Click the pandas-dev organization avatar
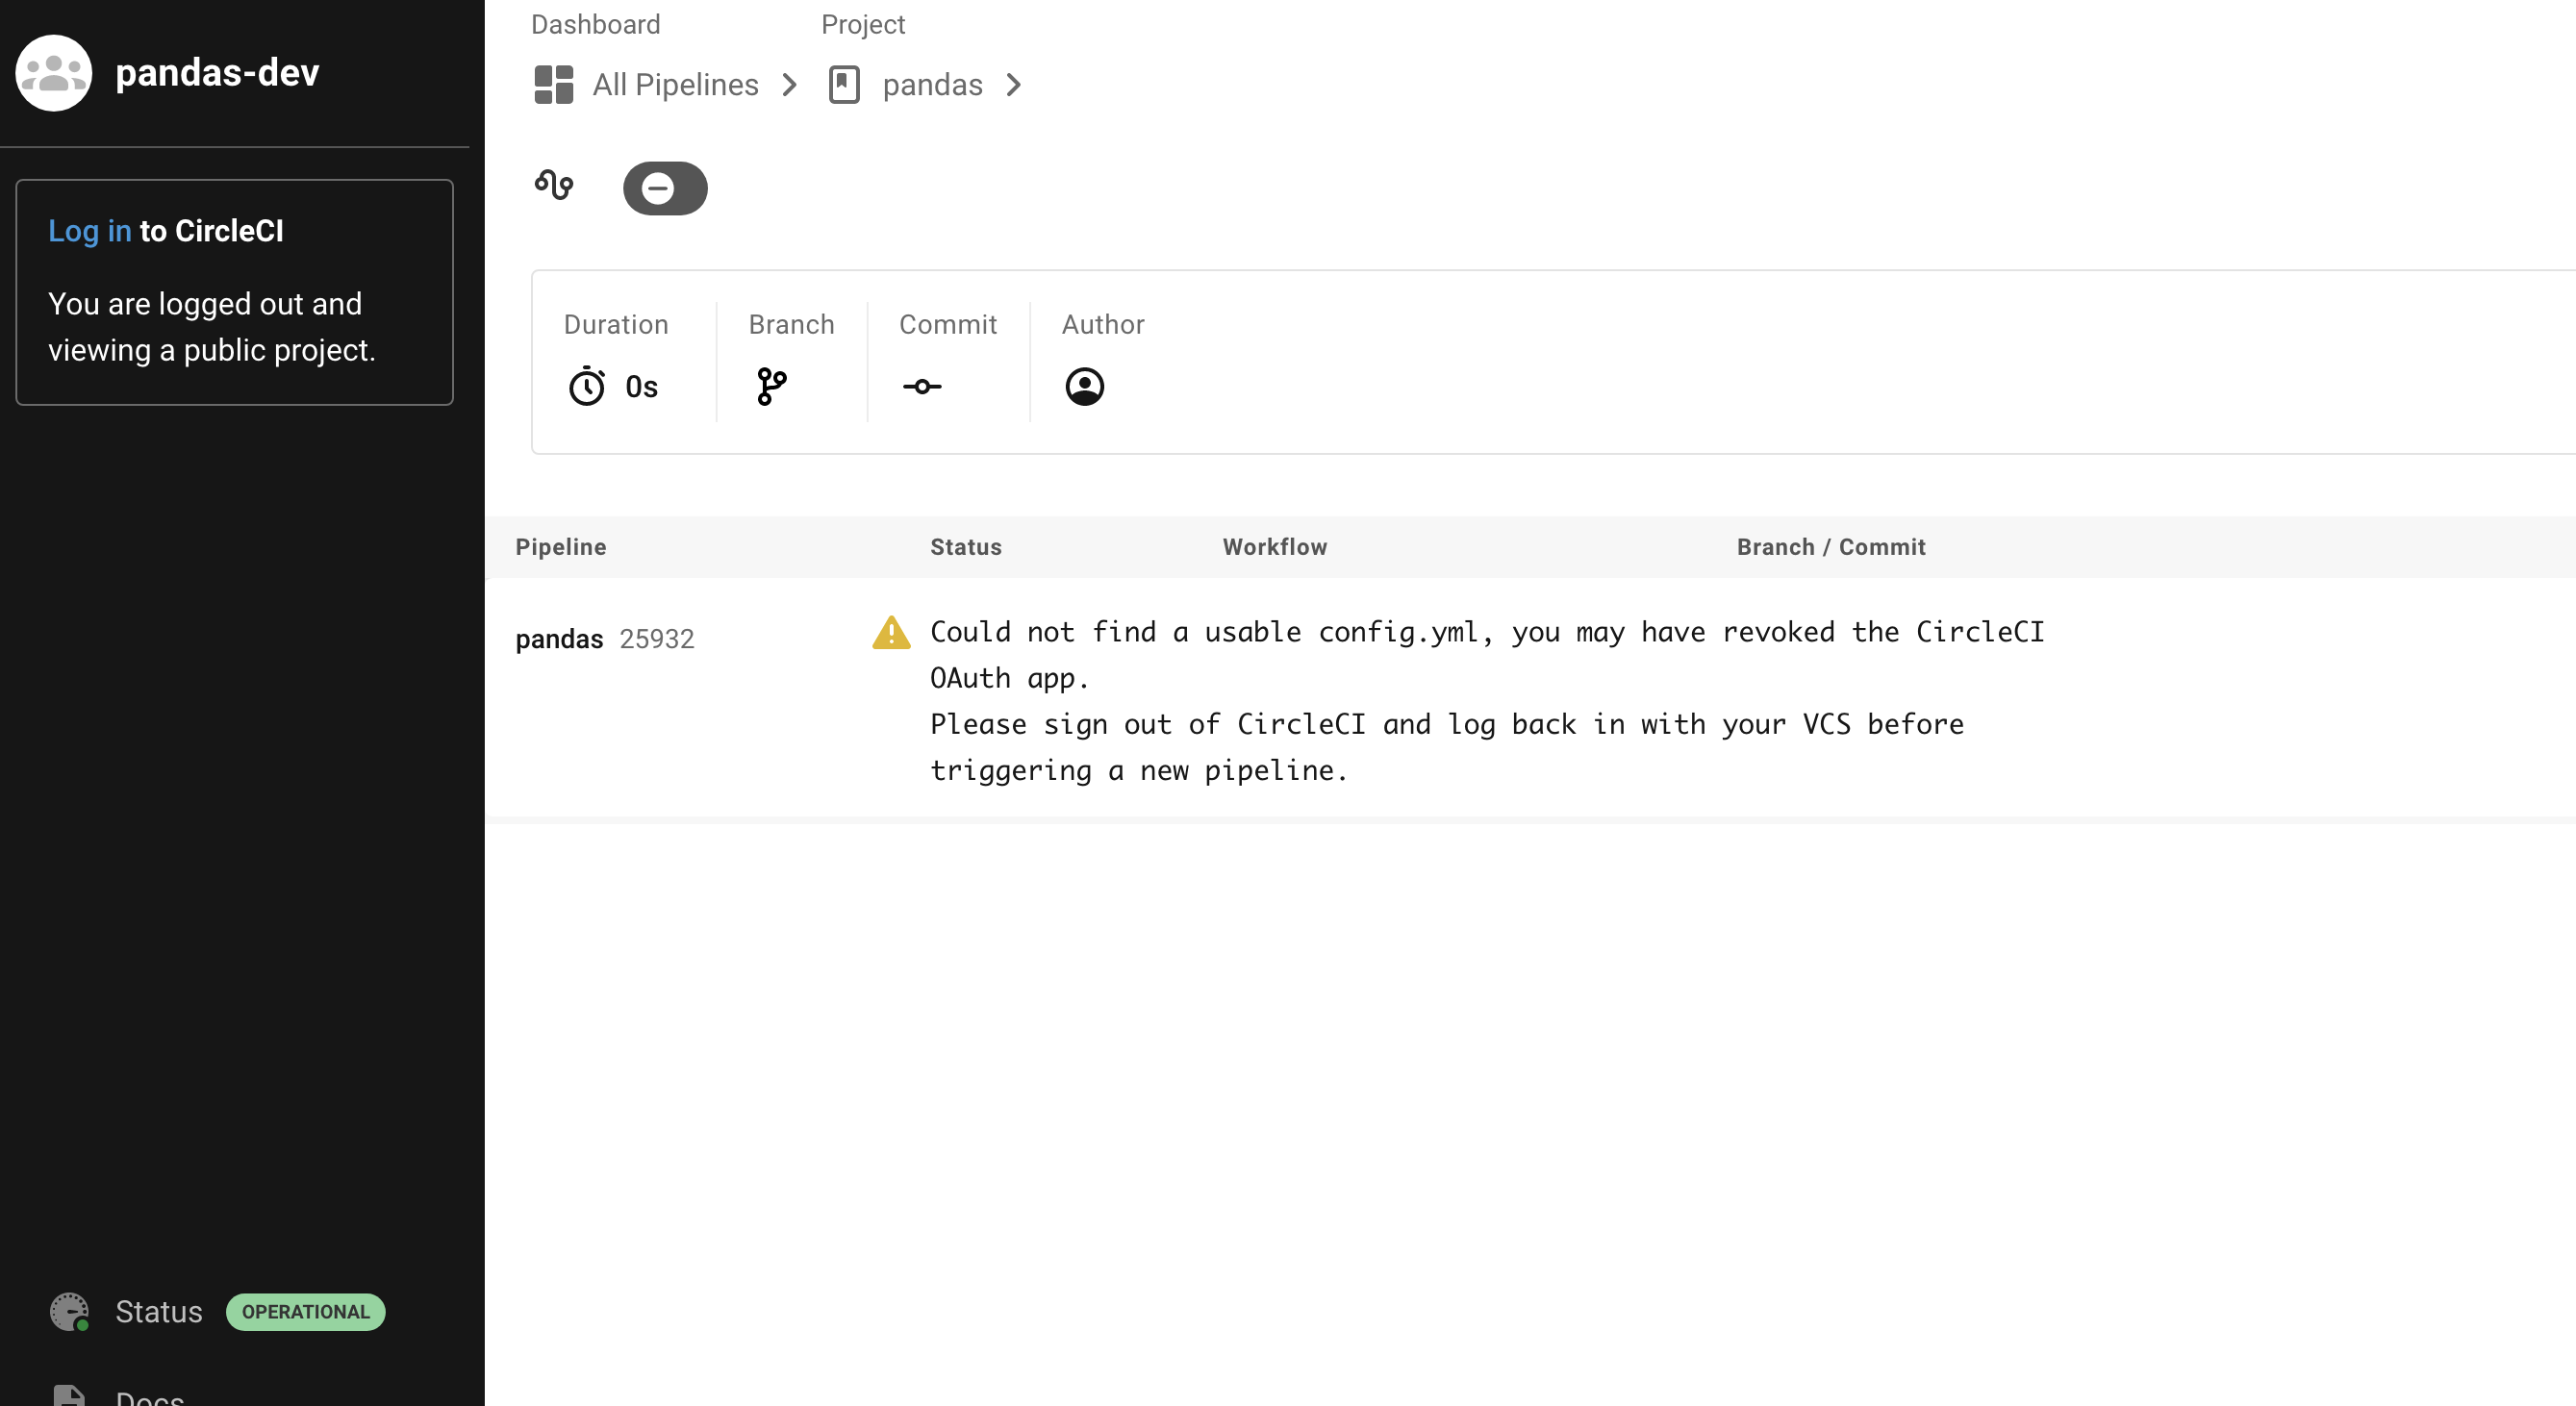Image resolution: width=2576 pixels, height=1406 pixels. [54, 73]
